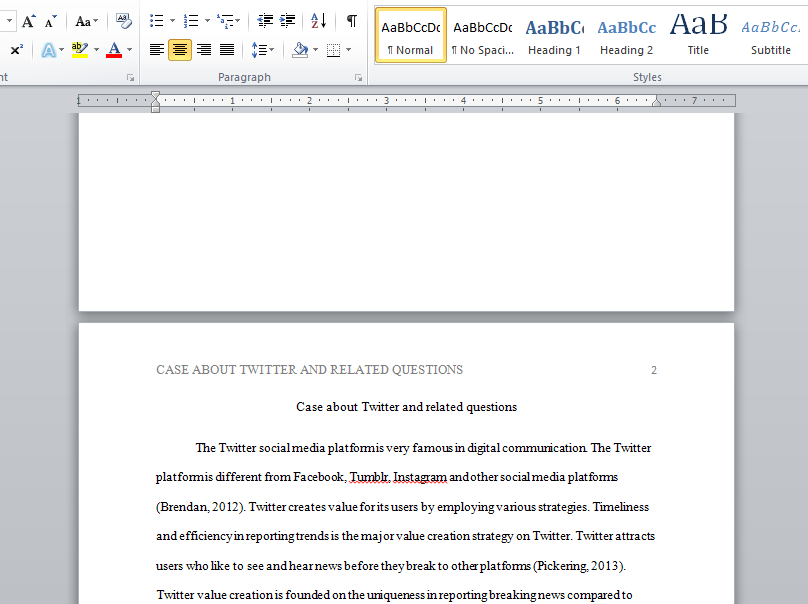The height and width of the screenshot is (604, 808).
Task: Click the citation (Brendan, 2012)
Action: point(201,507)
